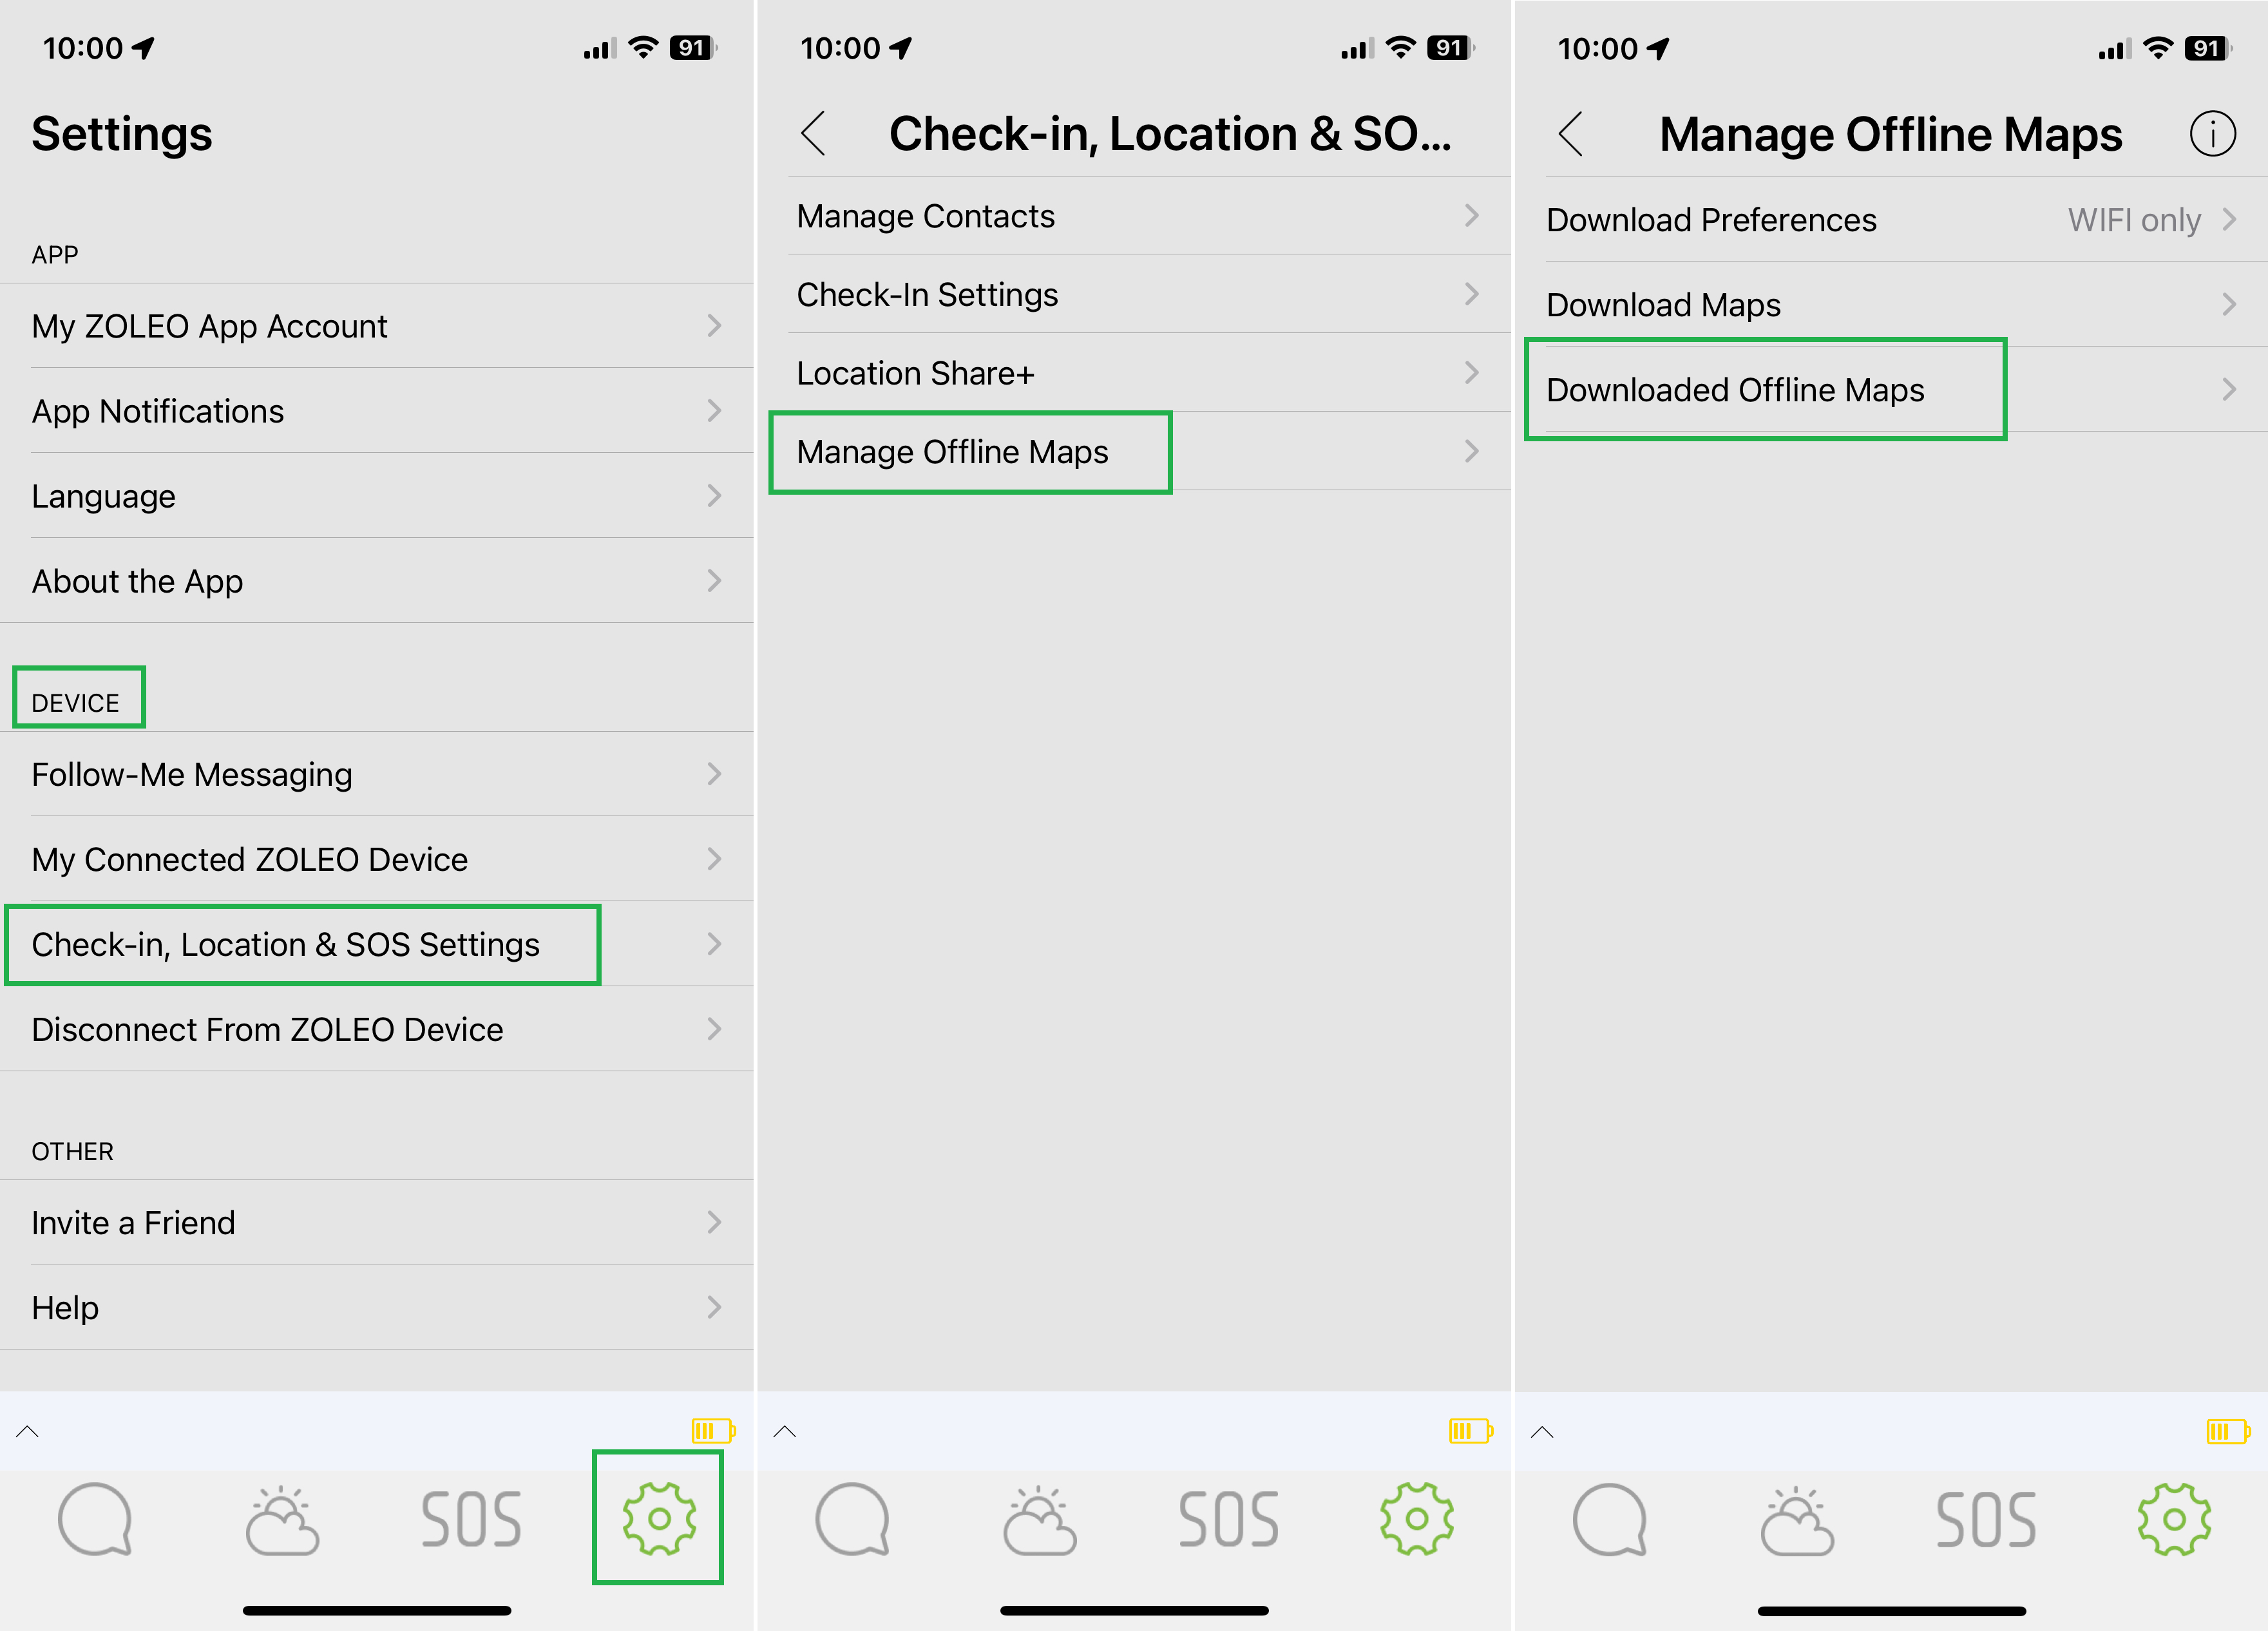
Task: Expand status drawer caret on Settings screen
Action: (28, 1431)
